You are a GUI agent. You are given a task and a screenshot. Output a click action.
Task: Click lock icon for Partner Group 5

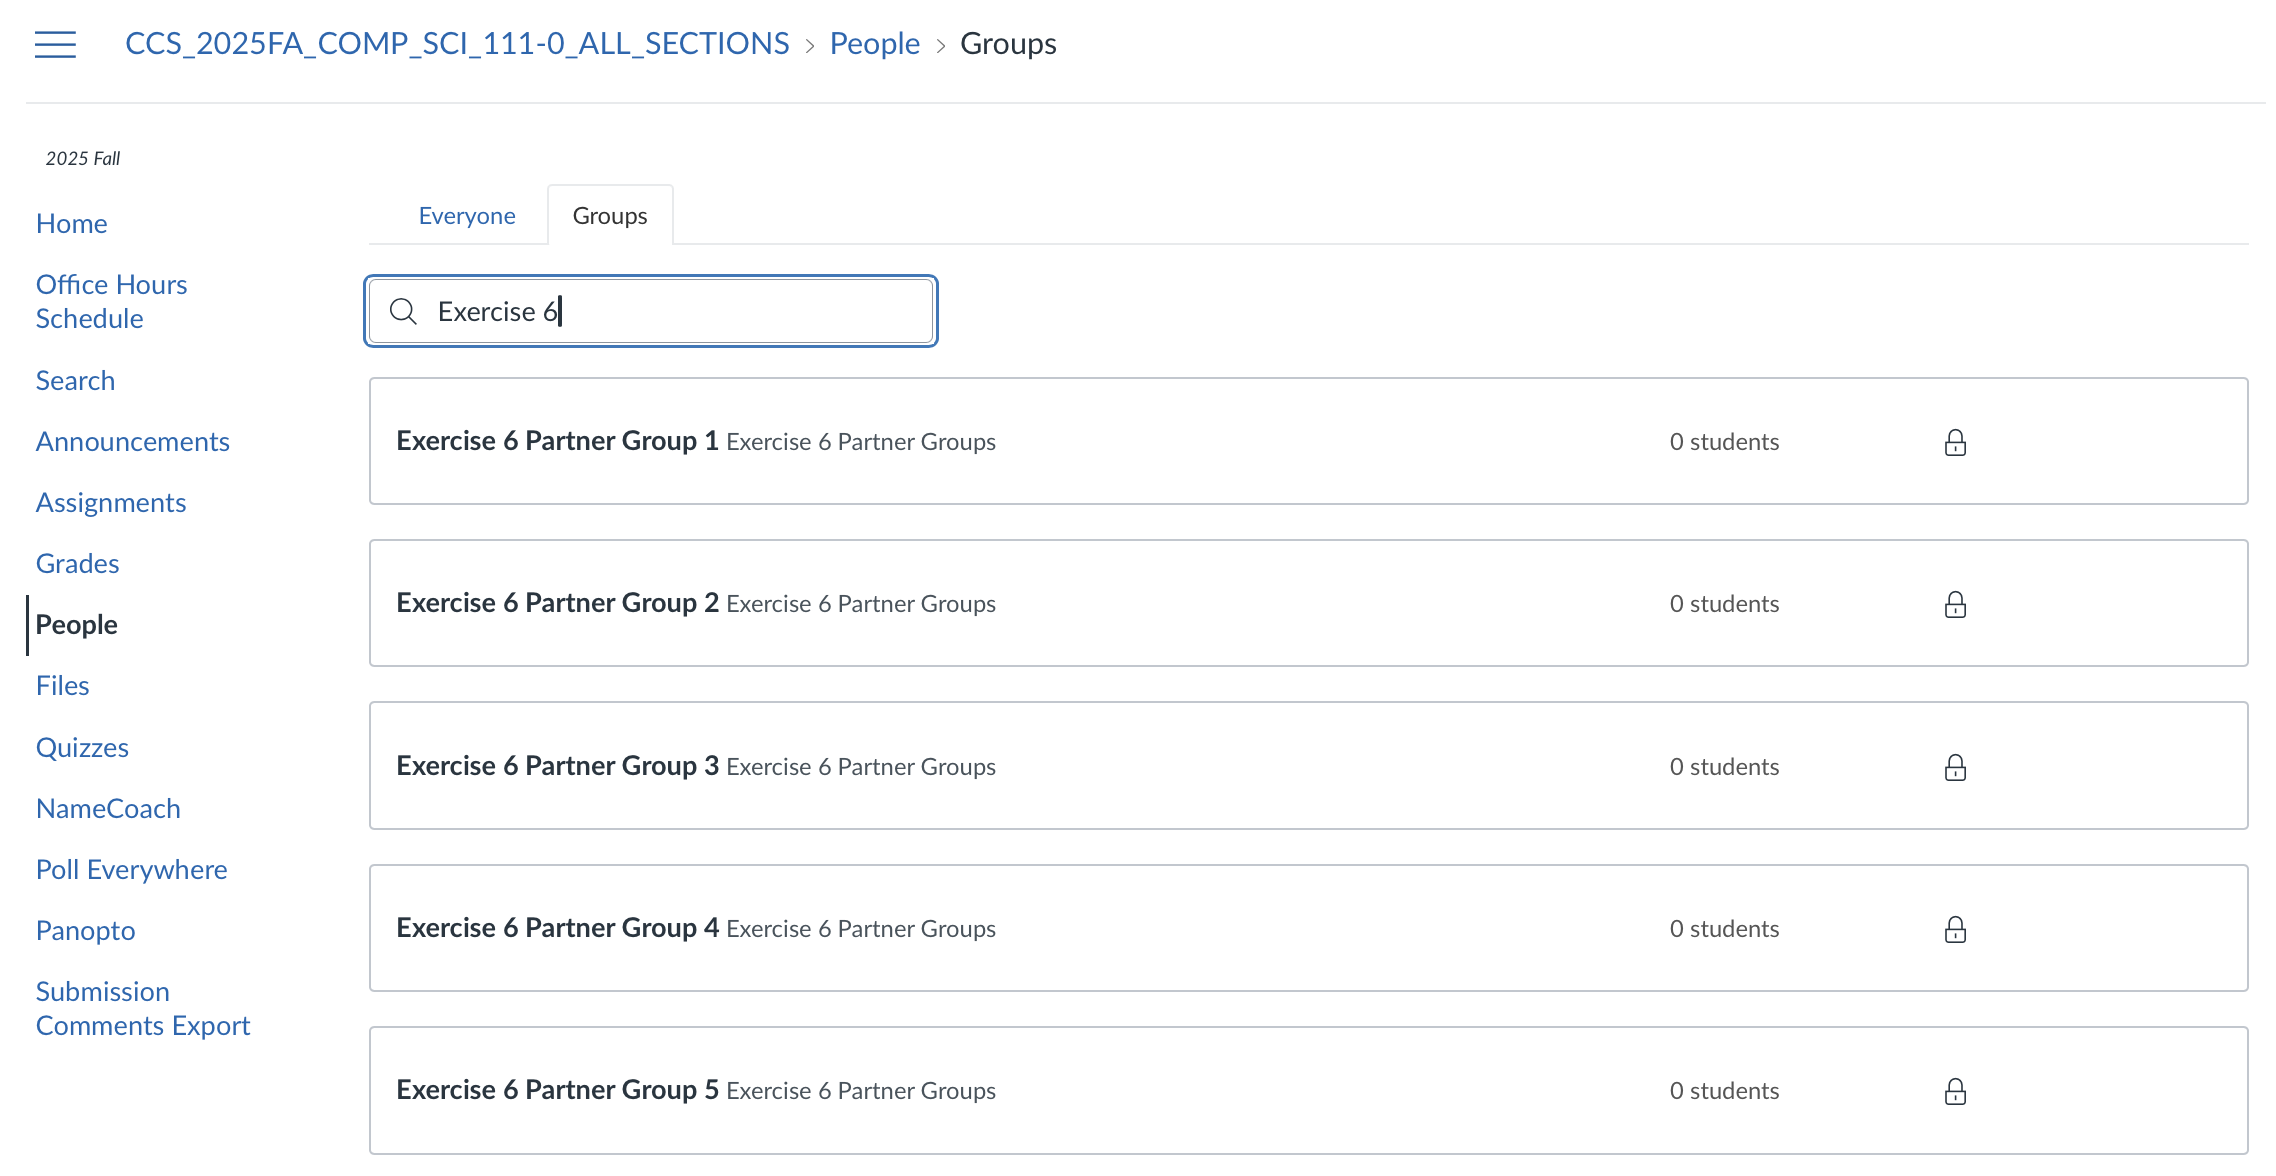[1955, 1091]
